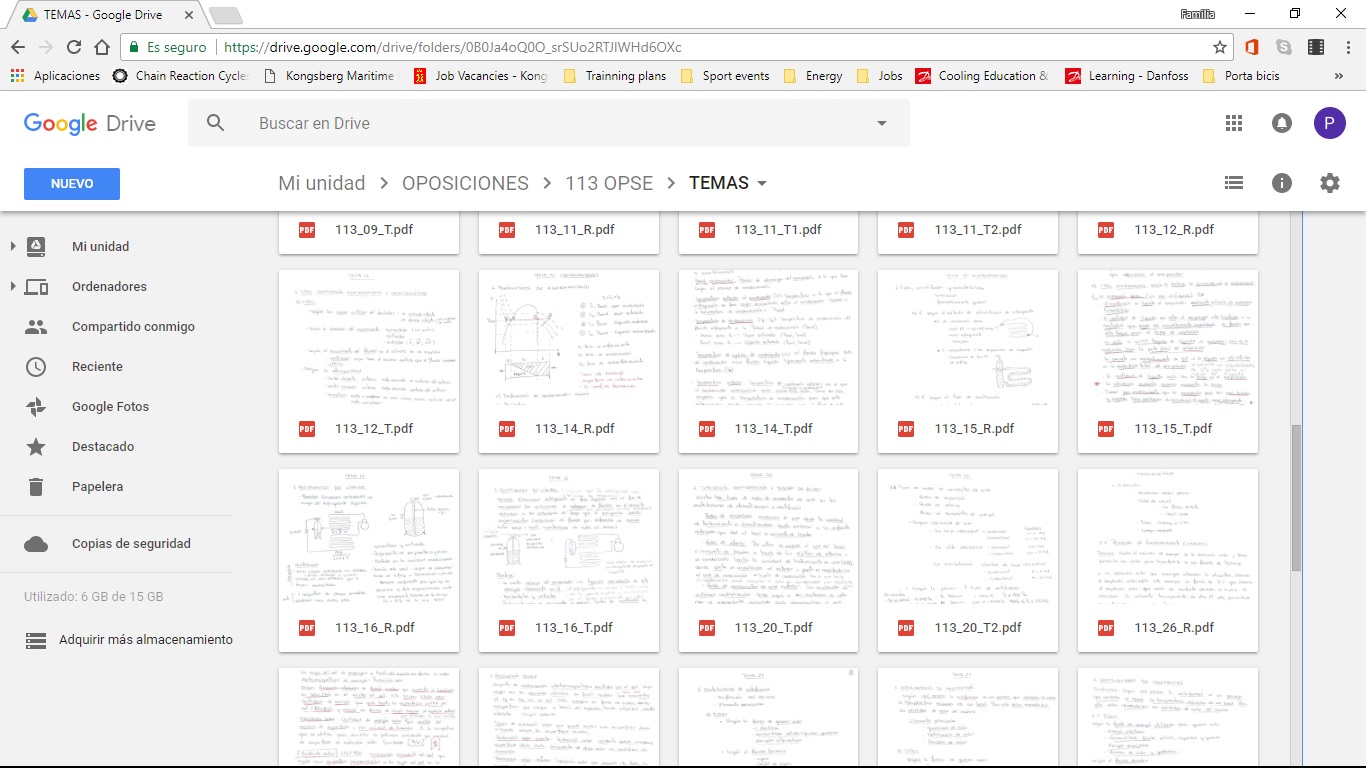Click the Ordenadores devices icon
1366x768 pixels.
(36, 287)
